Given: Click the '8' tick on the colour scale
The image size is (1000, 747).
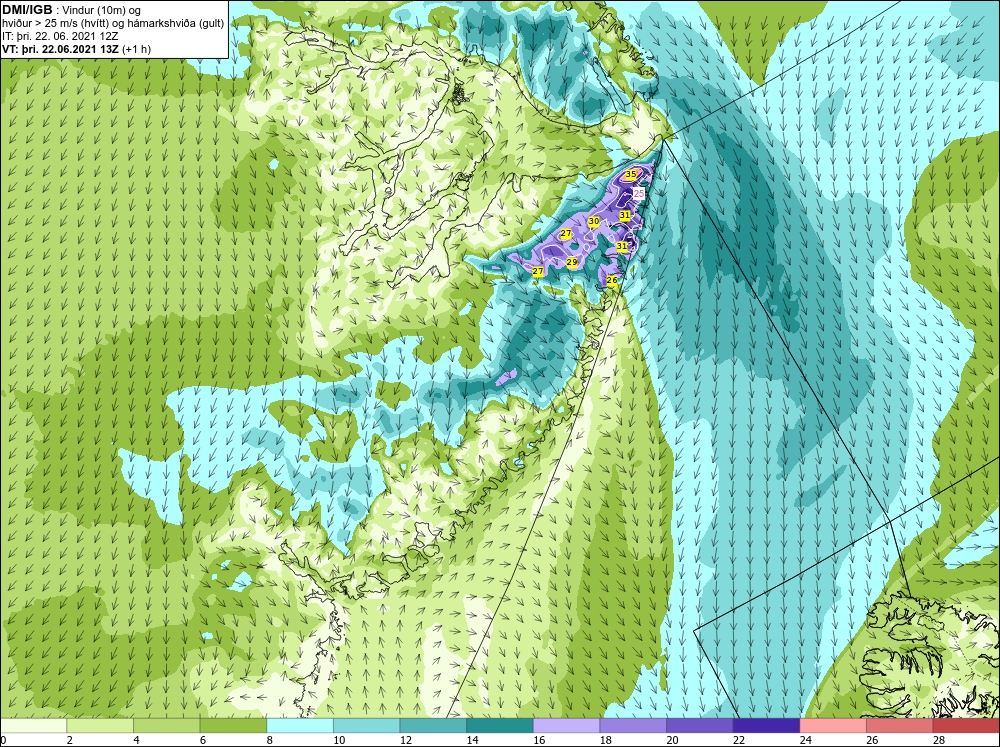Looking at the screenshot, I should click(x=270, y=740).
